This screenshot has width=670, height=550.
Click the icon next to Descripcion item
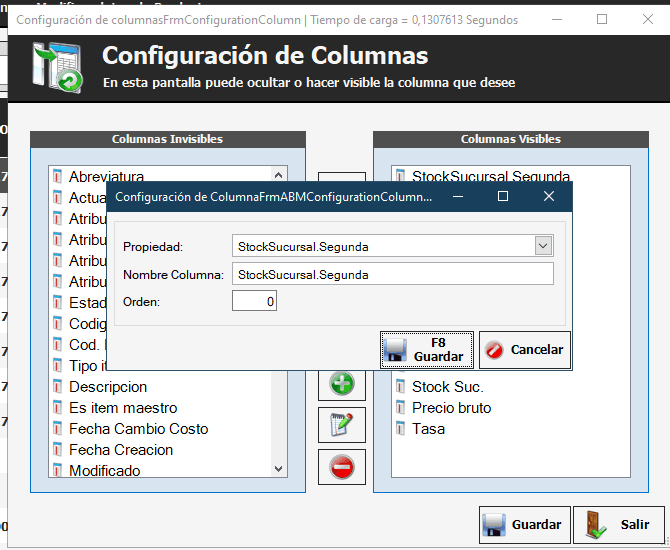[x=58, y=387]
